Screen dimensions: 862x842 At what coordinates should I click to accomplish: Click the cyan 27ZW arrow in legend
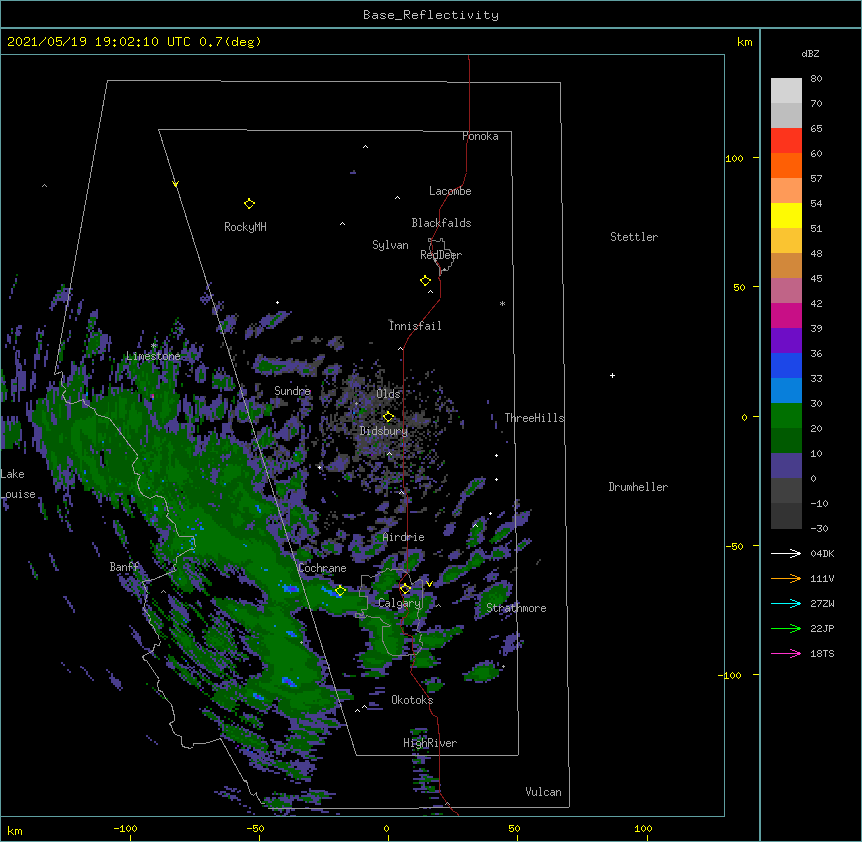point(786,603)
